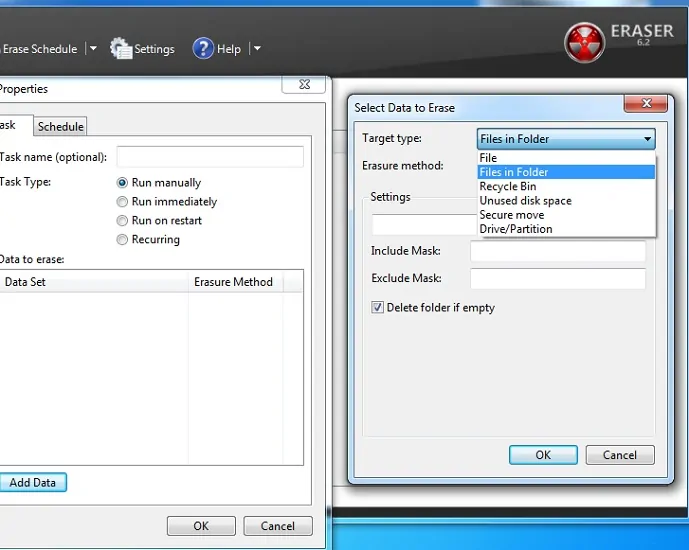Click the folder path field under Settings

424,224
